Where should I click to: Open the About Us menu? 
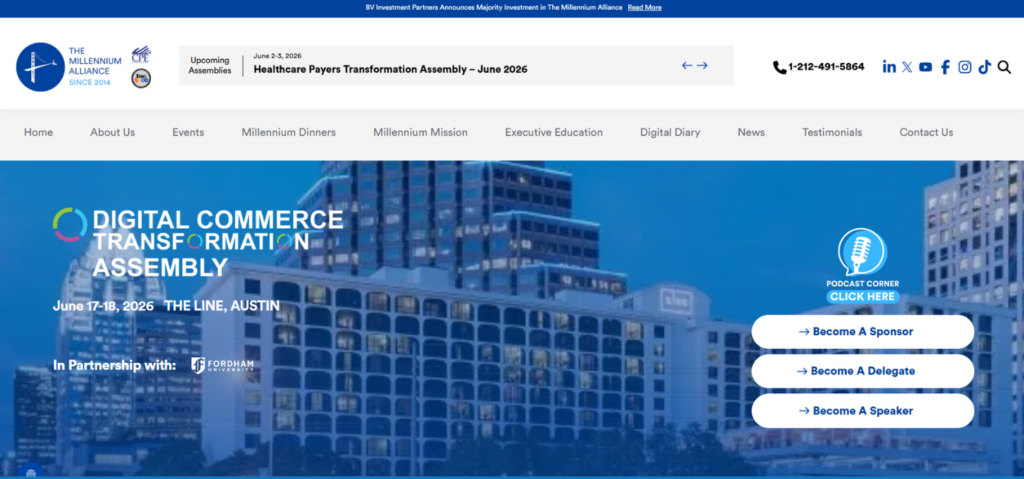tap(112, 132)
